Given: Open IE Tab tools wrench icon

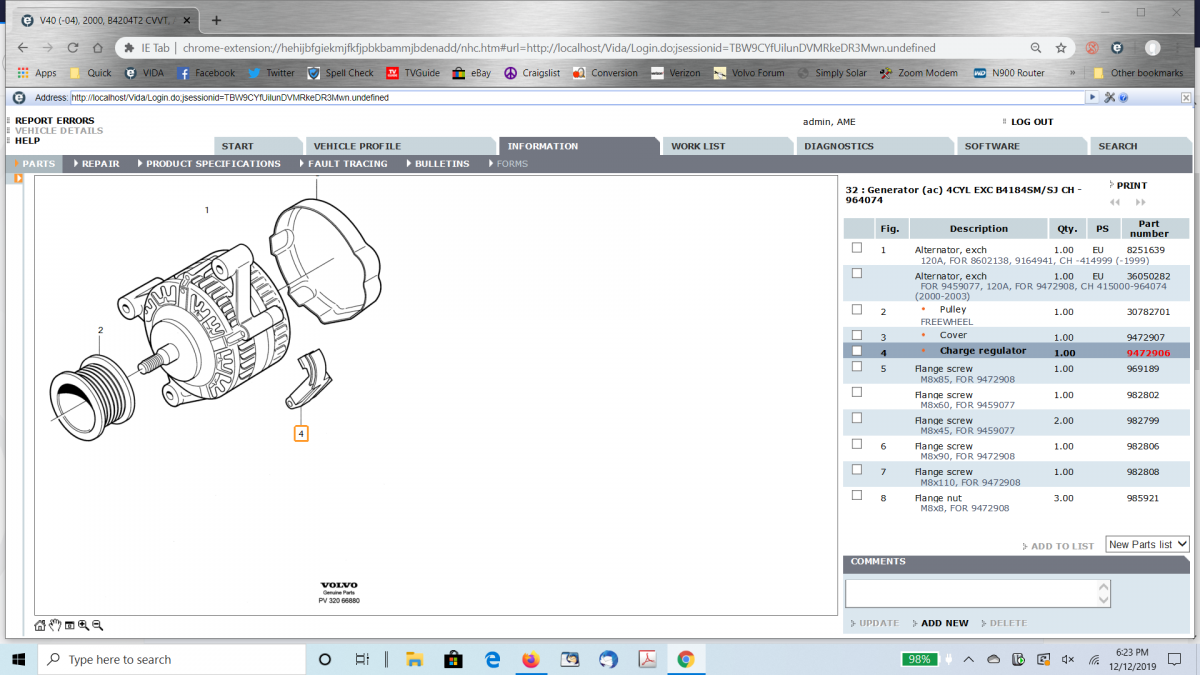Looking at the screenshot, I should tap(1109, 97).
